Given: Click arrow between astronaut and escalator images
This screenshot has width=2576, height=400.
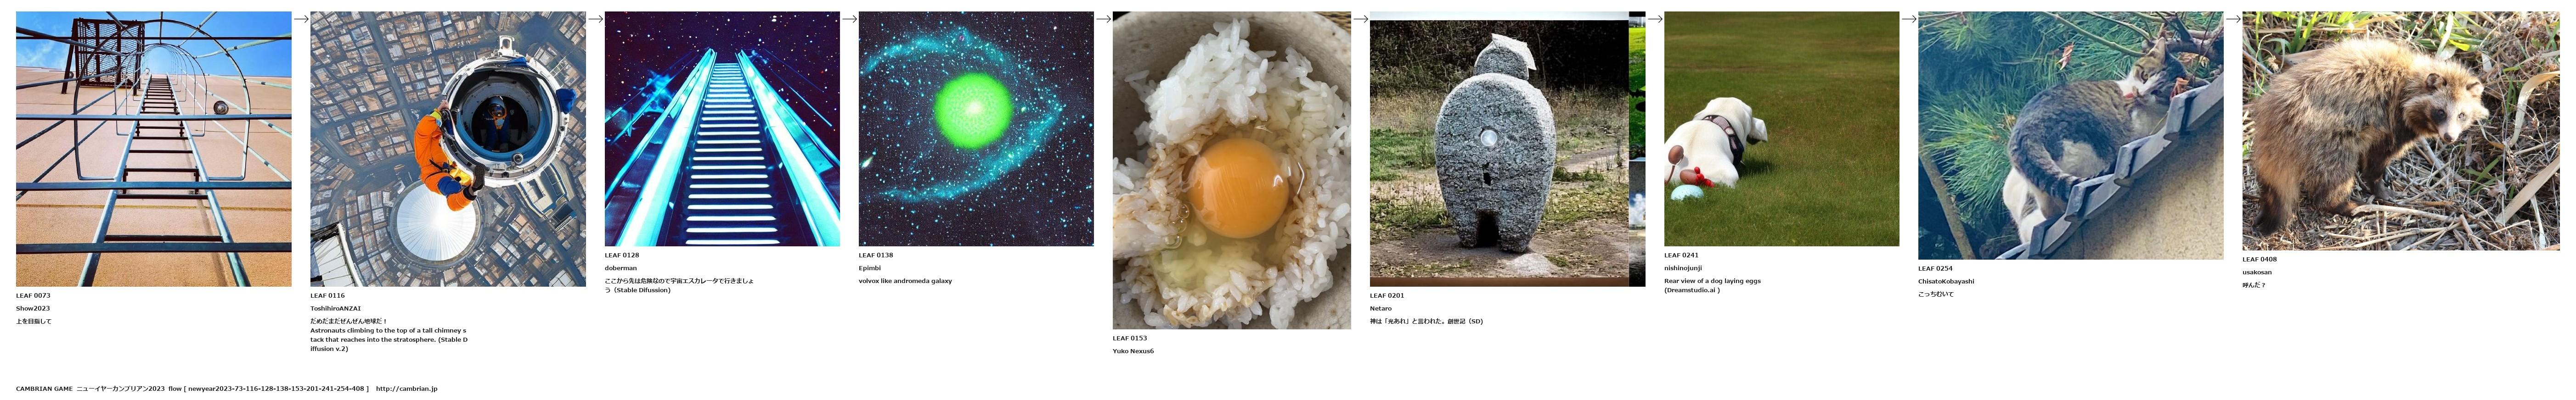Looking at the screenshot, I should pos(595,19).
